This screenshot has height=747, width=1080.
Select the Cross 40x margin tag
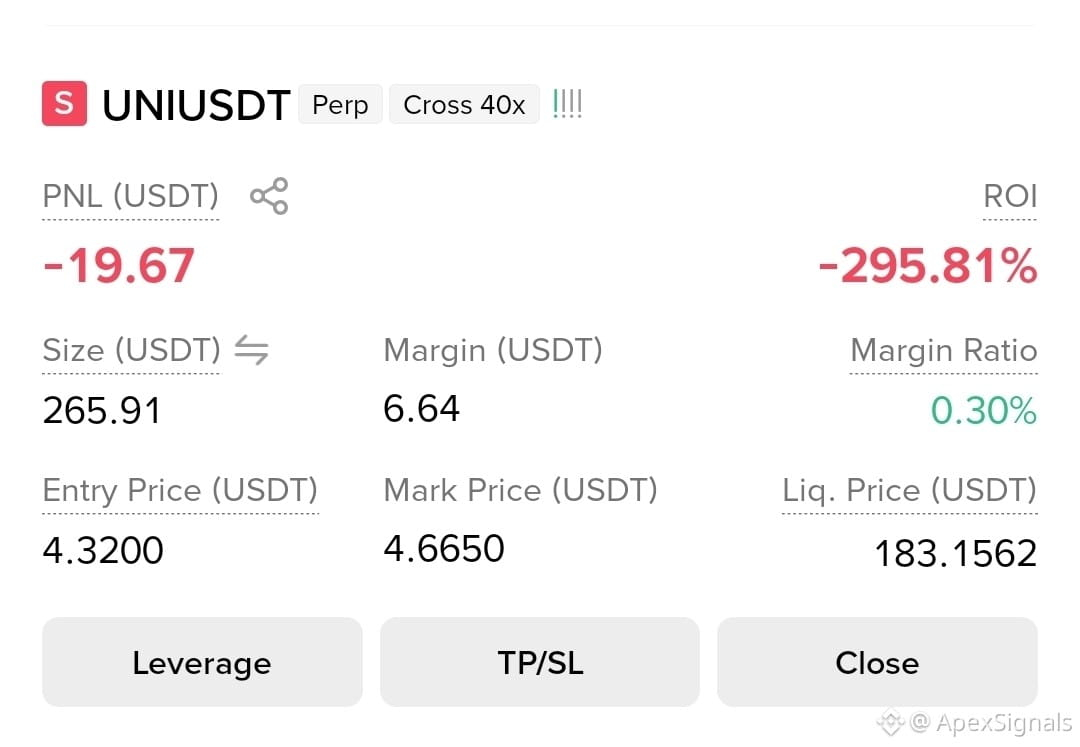[x=464, y=105]
